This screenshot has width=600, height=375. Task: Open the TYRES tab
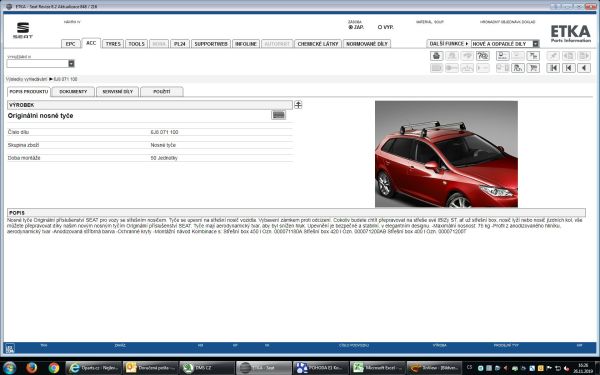click(x=113, y=44)
